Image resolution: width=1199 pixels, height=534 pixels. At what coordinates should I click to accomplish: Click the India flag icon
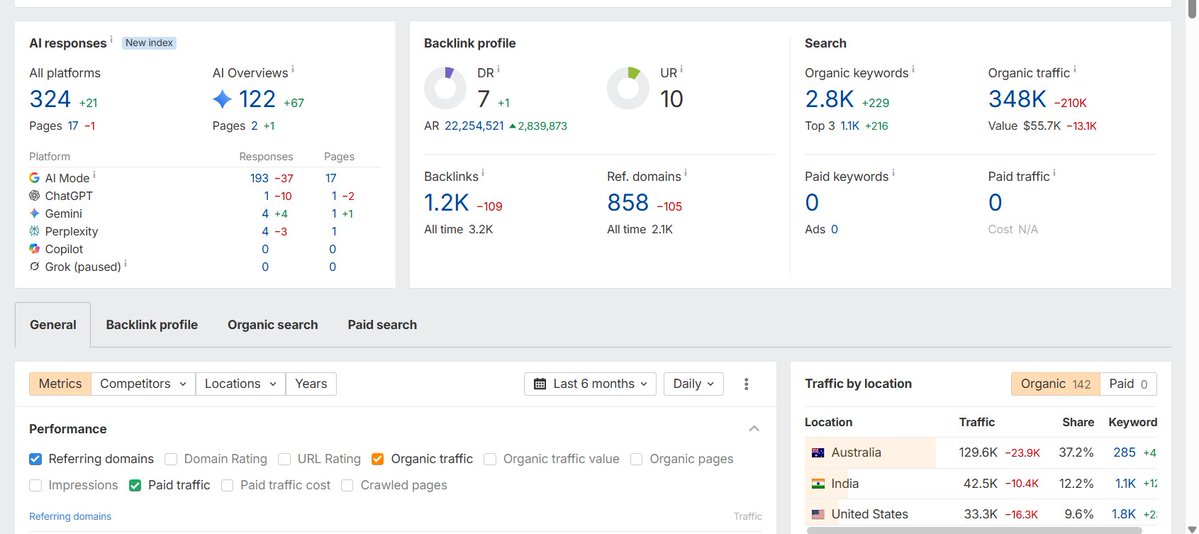point(818,484)
